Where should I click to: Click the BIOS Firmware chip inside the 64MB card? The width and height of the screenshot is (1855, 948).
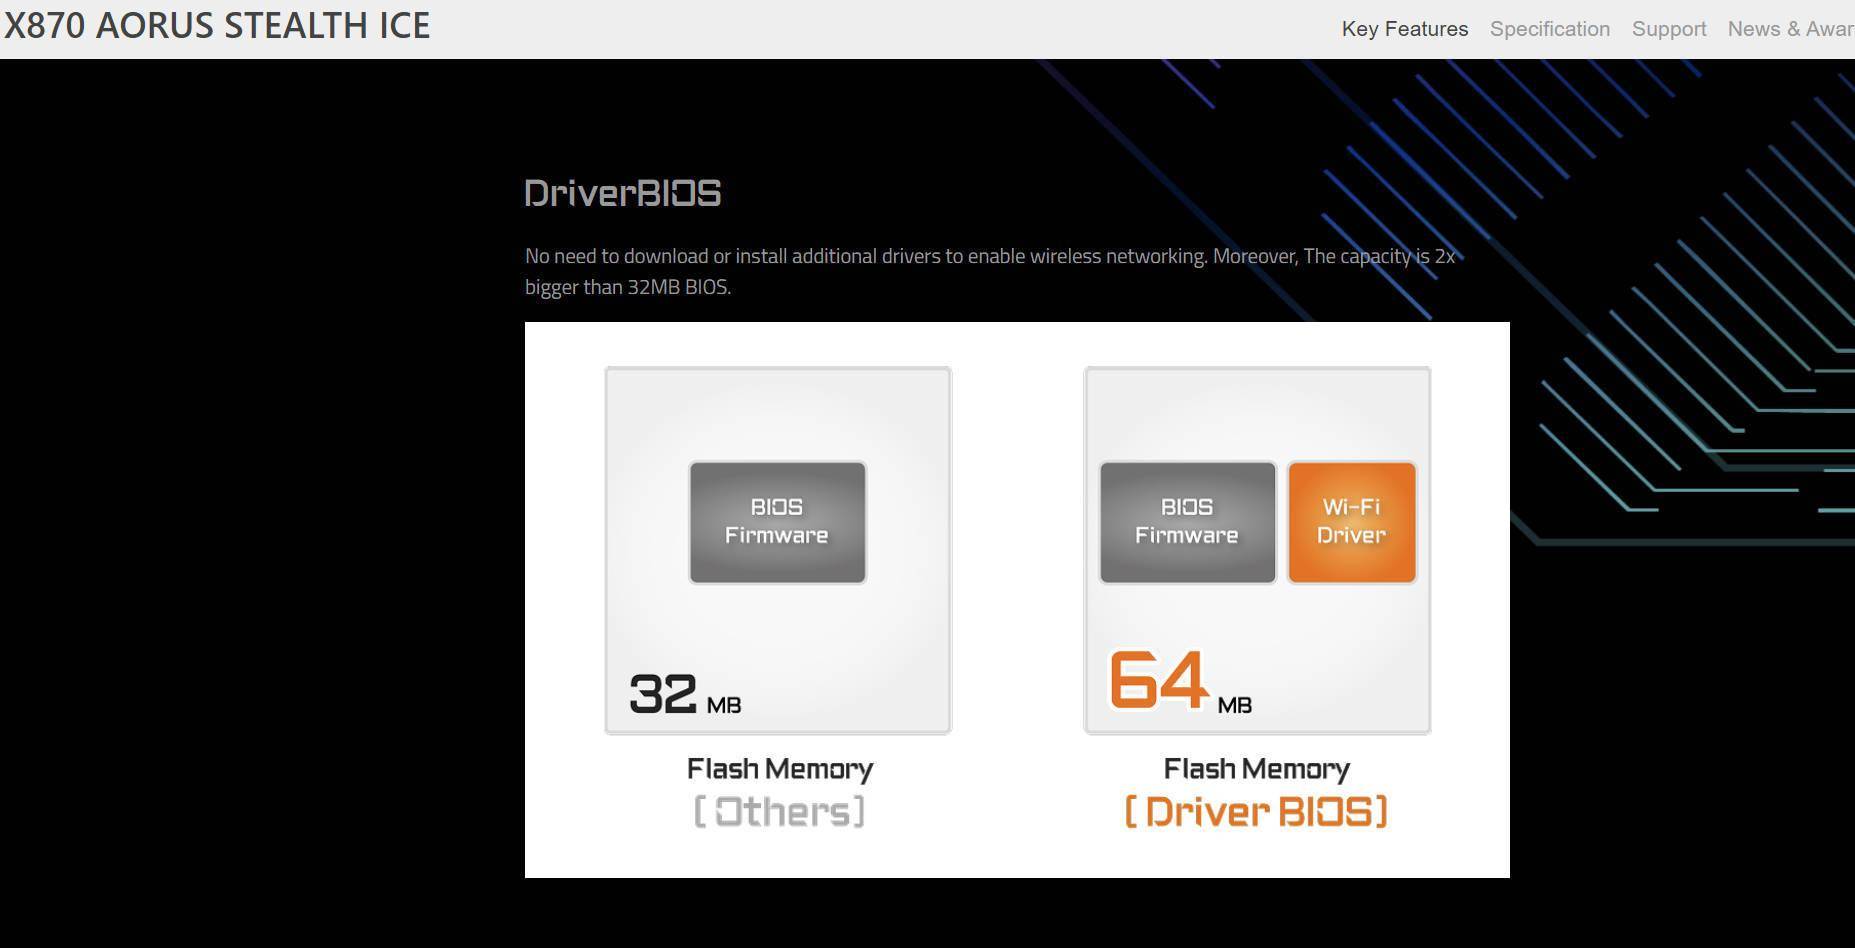pos(1186,521)
